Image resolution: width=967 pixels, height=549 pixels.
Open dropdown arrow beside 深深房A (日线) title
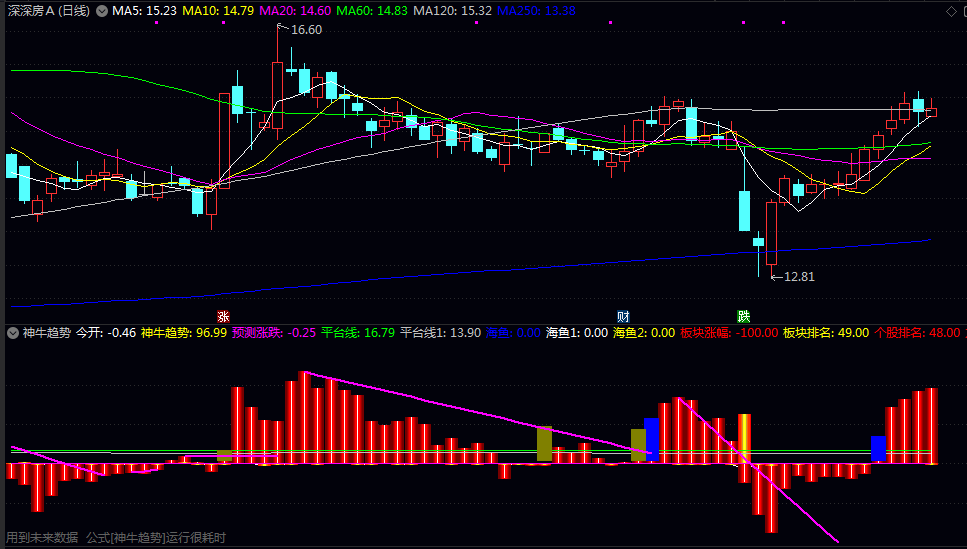pyautogui.click(x=102, y=11)
